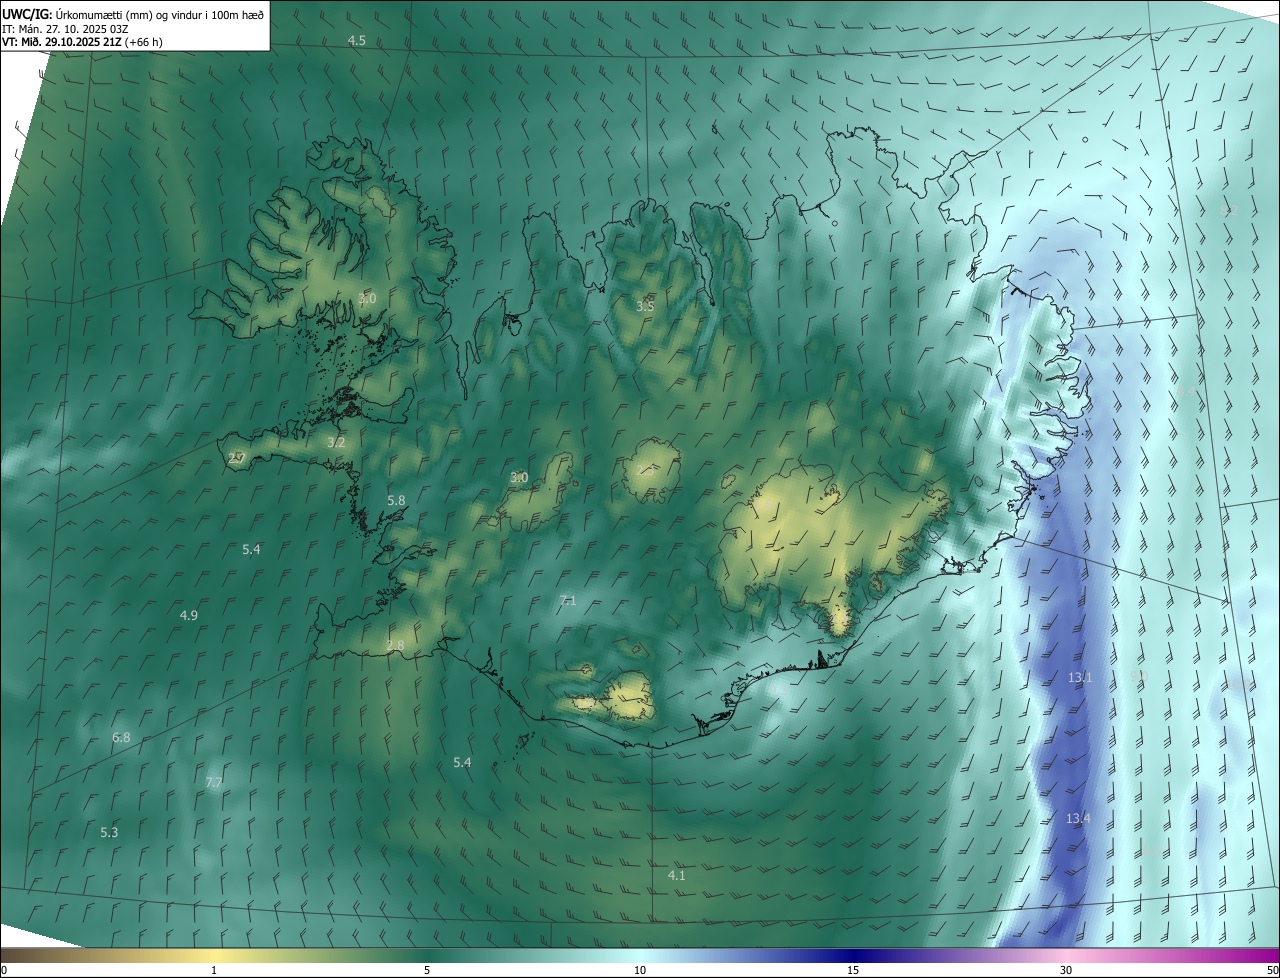Click the 13.1 value label

1080,677
